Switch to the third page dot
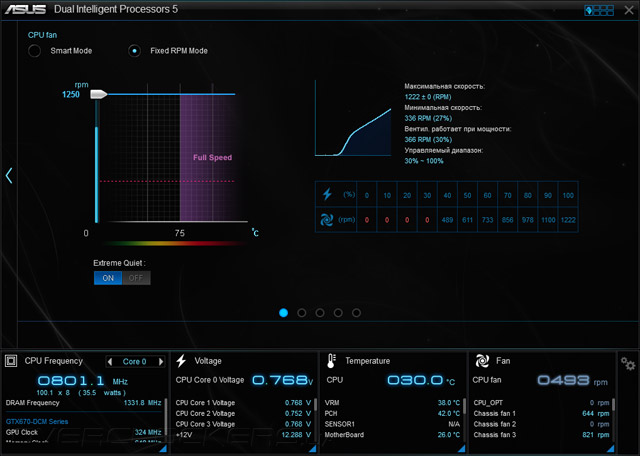Image resolution: width=640 pixels, height=456 pixels. [x=320, y=313]
